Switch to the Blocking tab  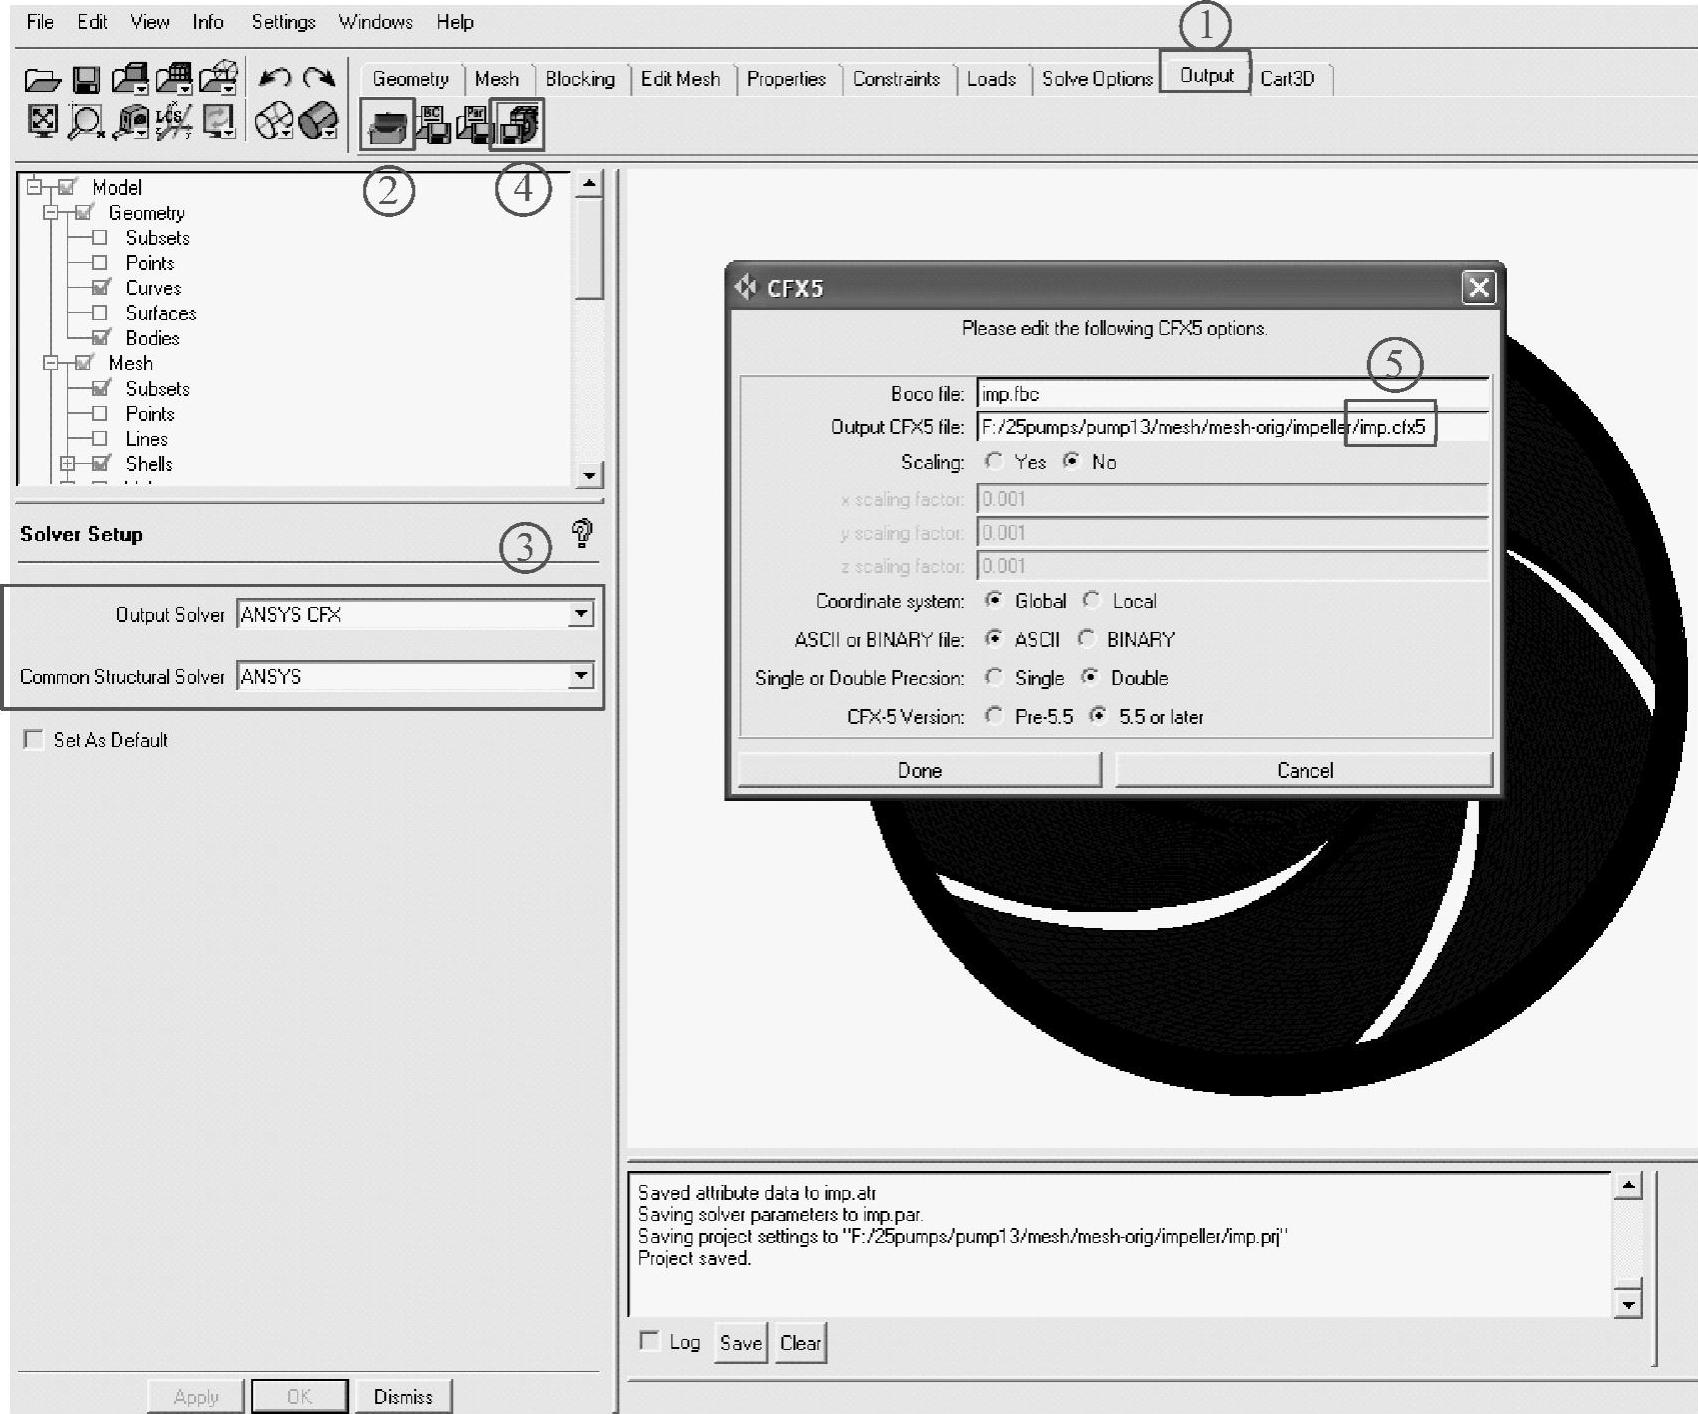tap(579, 79)
